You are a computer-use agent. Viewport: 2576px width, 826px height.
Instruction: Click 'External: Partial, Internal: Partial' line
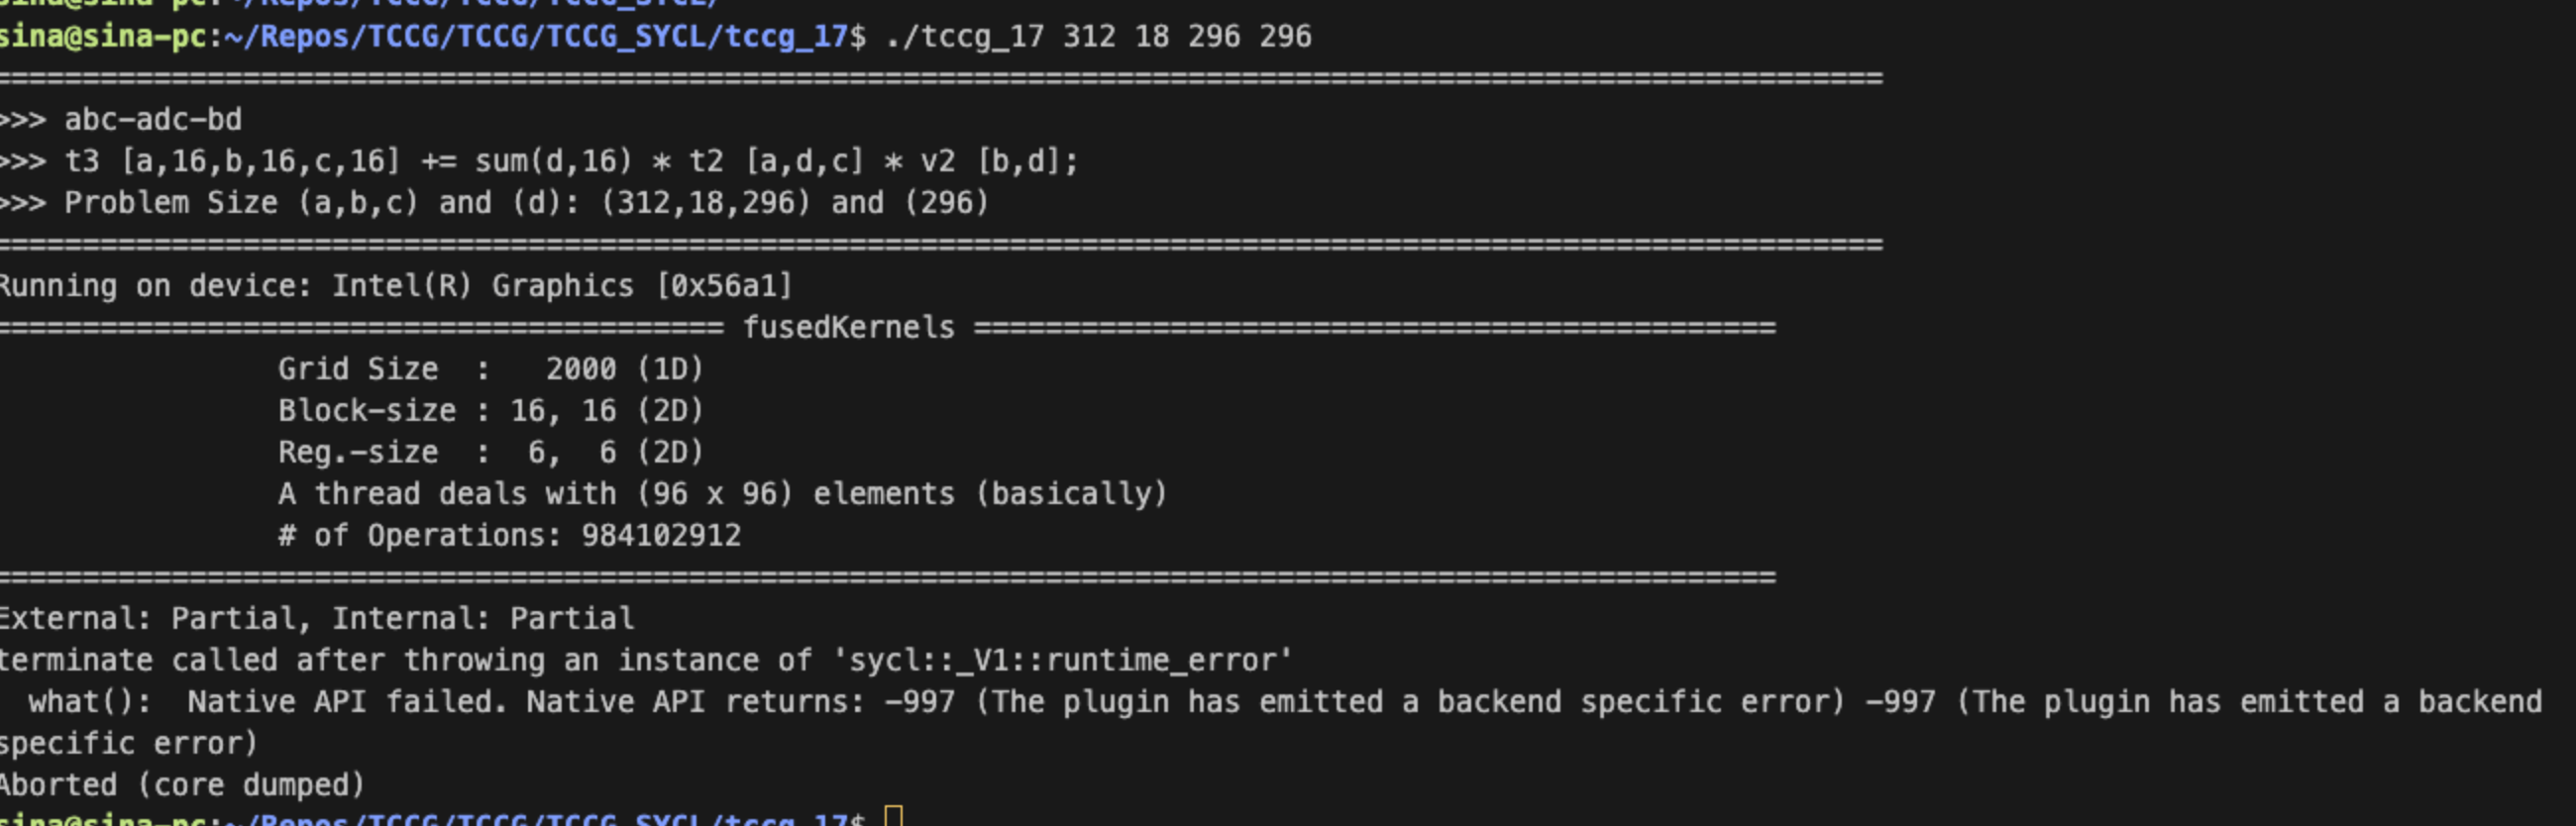click(316, 619)
